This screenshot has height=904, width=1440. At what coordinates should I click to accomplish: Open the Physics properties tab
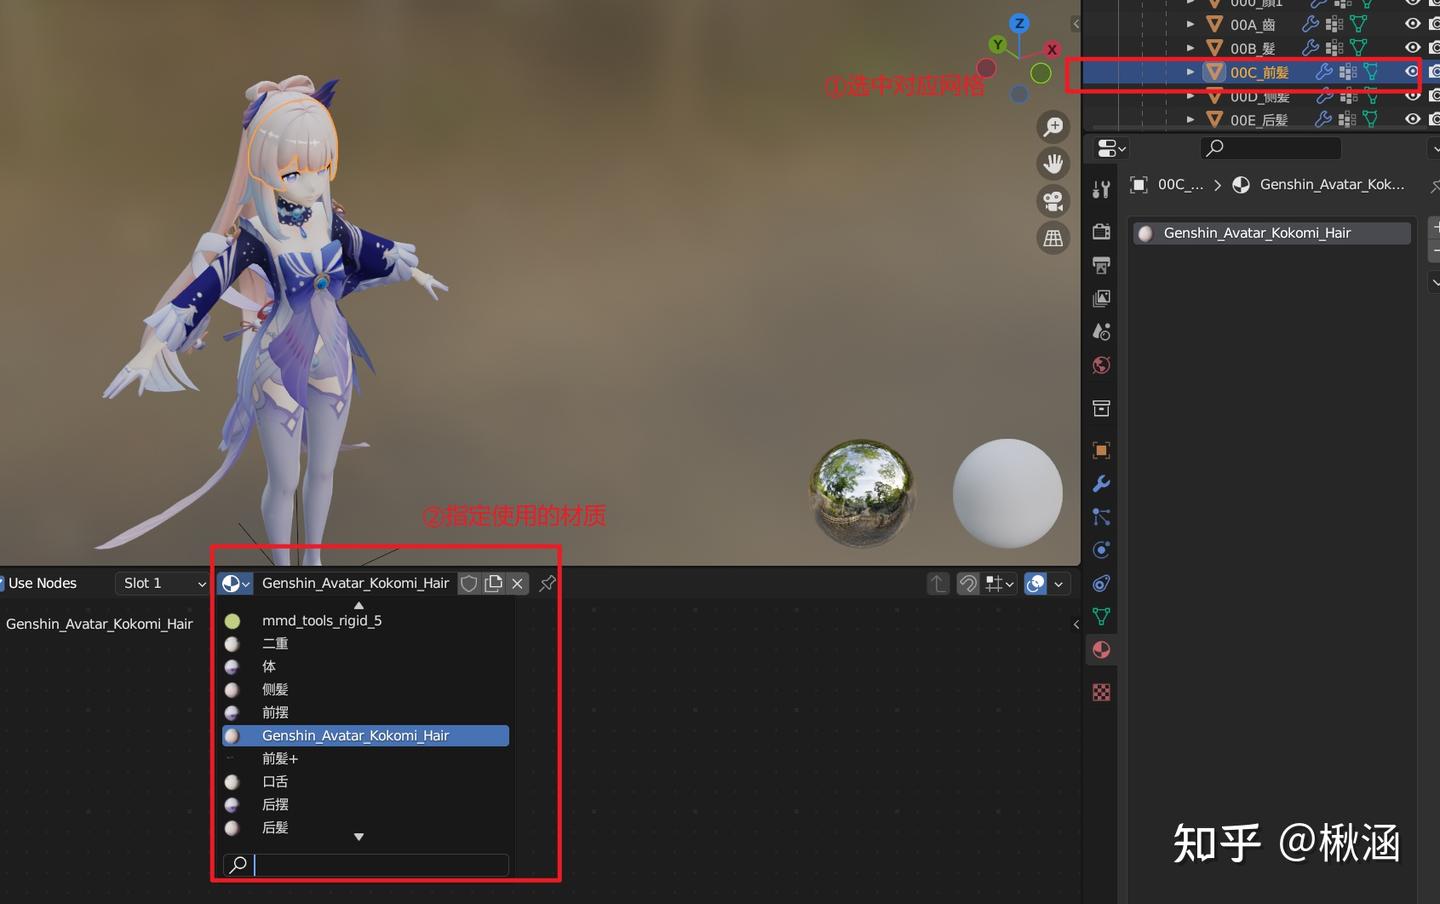point(1101,549)
